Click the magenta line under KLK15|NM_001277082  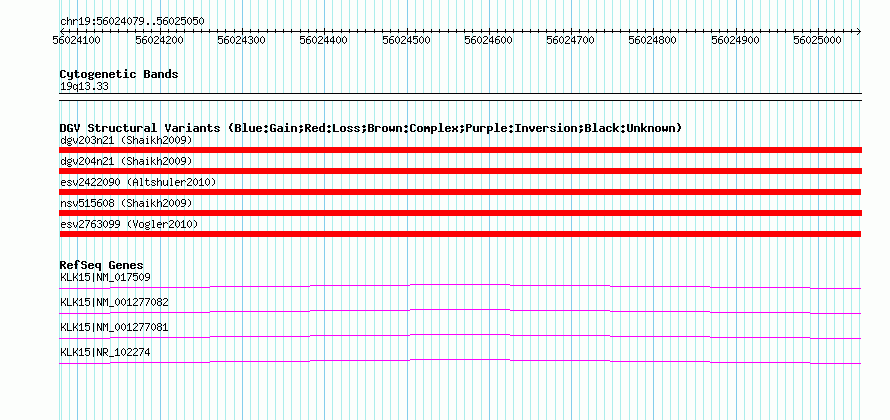460,312
